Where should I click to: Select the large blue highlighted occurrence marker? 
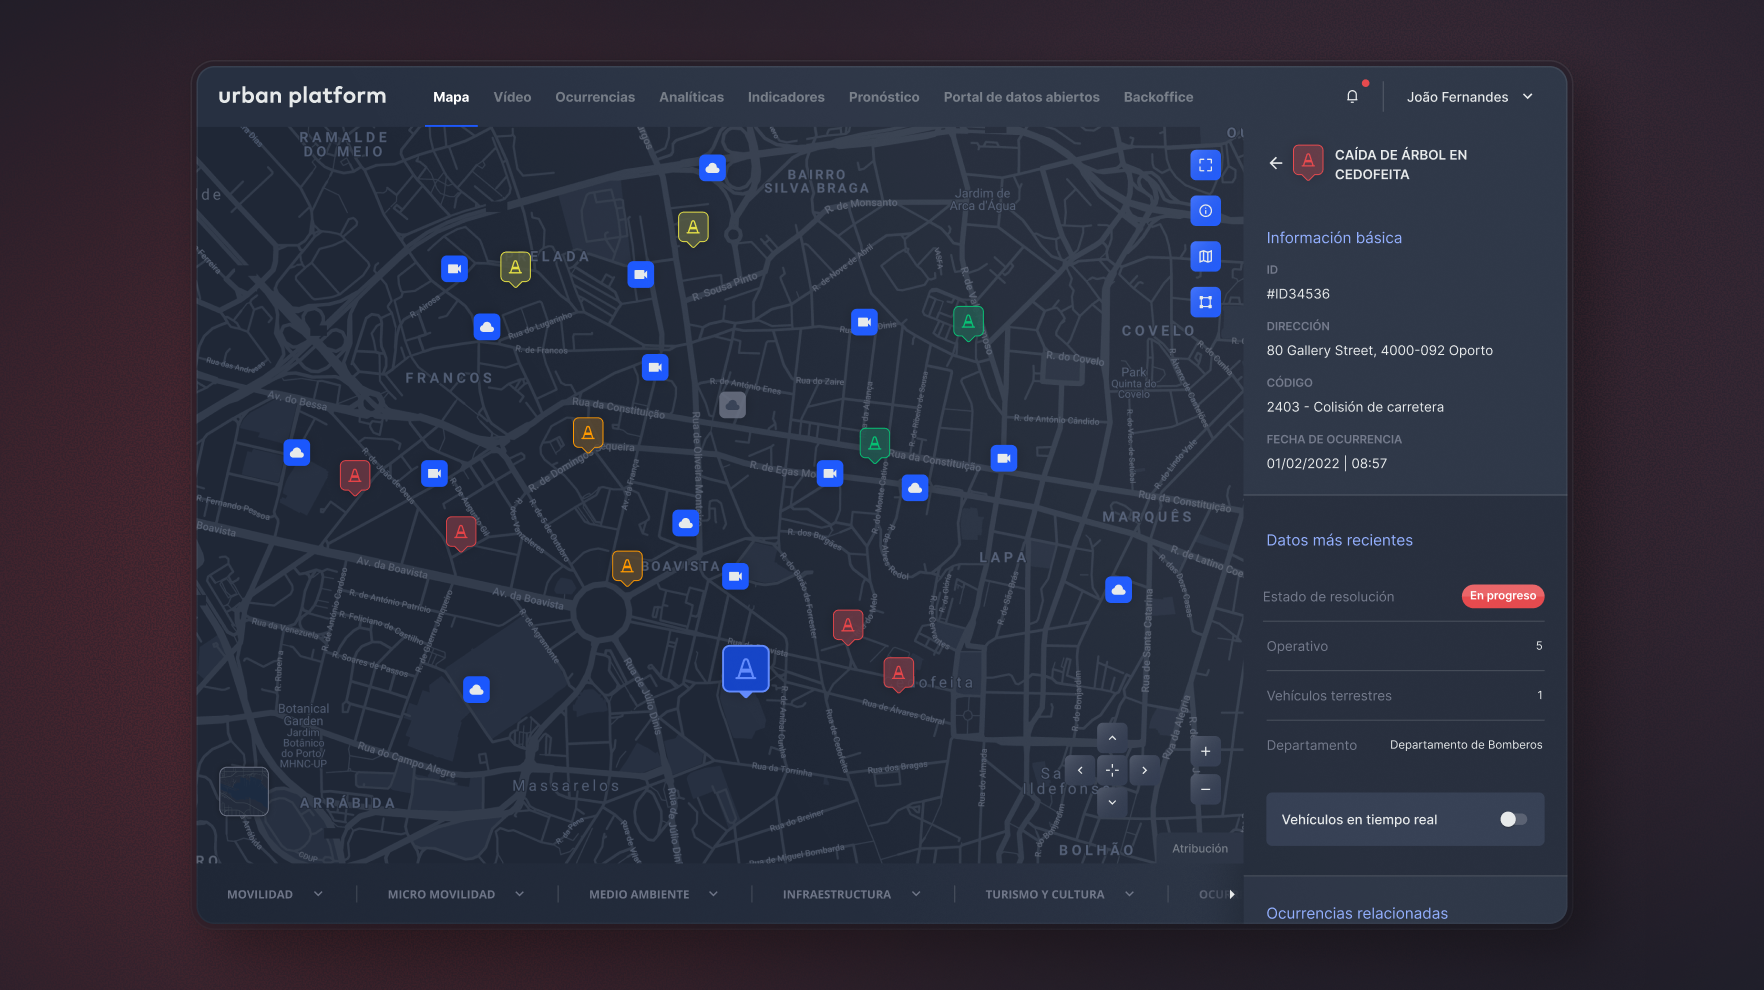coord(746,669)
